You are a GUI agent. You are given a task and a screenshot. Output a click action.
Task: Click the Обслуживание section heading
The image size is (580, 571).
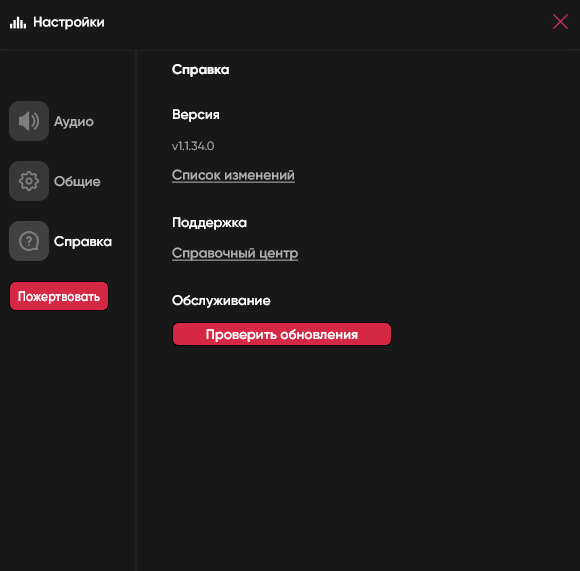click(221, 301)
